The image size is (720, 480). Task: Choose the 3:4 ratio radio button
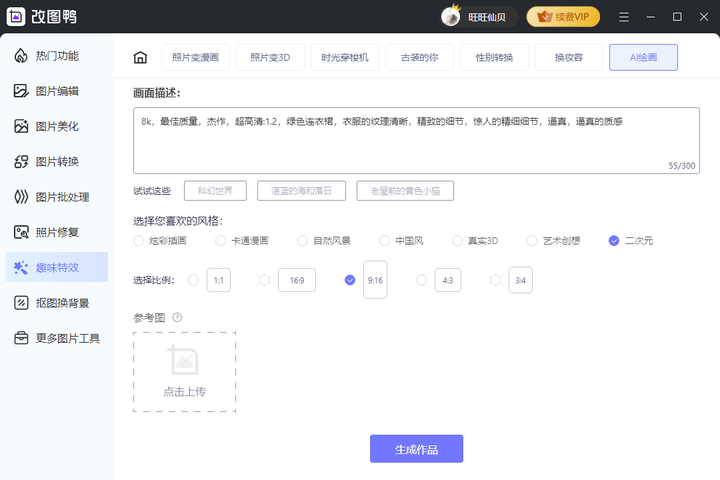pyautogui.click(x=495, y=280)
